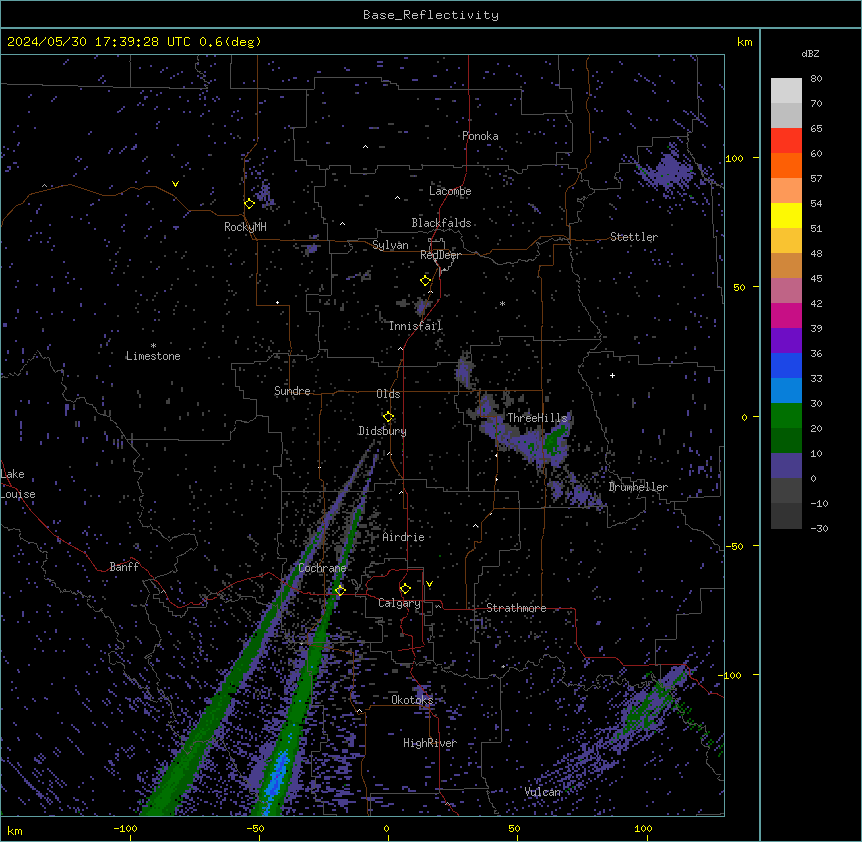Pick the orange 57-60 dBZ legend color
The image size is (862, 842).
point(786,165)
